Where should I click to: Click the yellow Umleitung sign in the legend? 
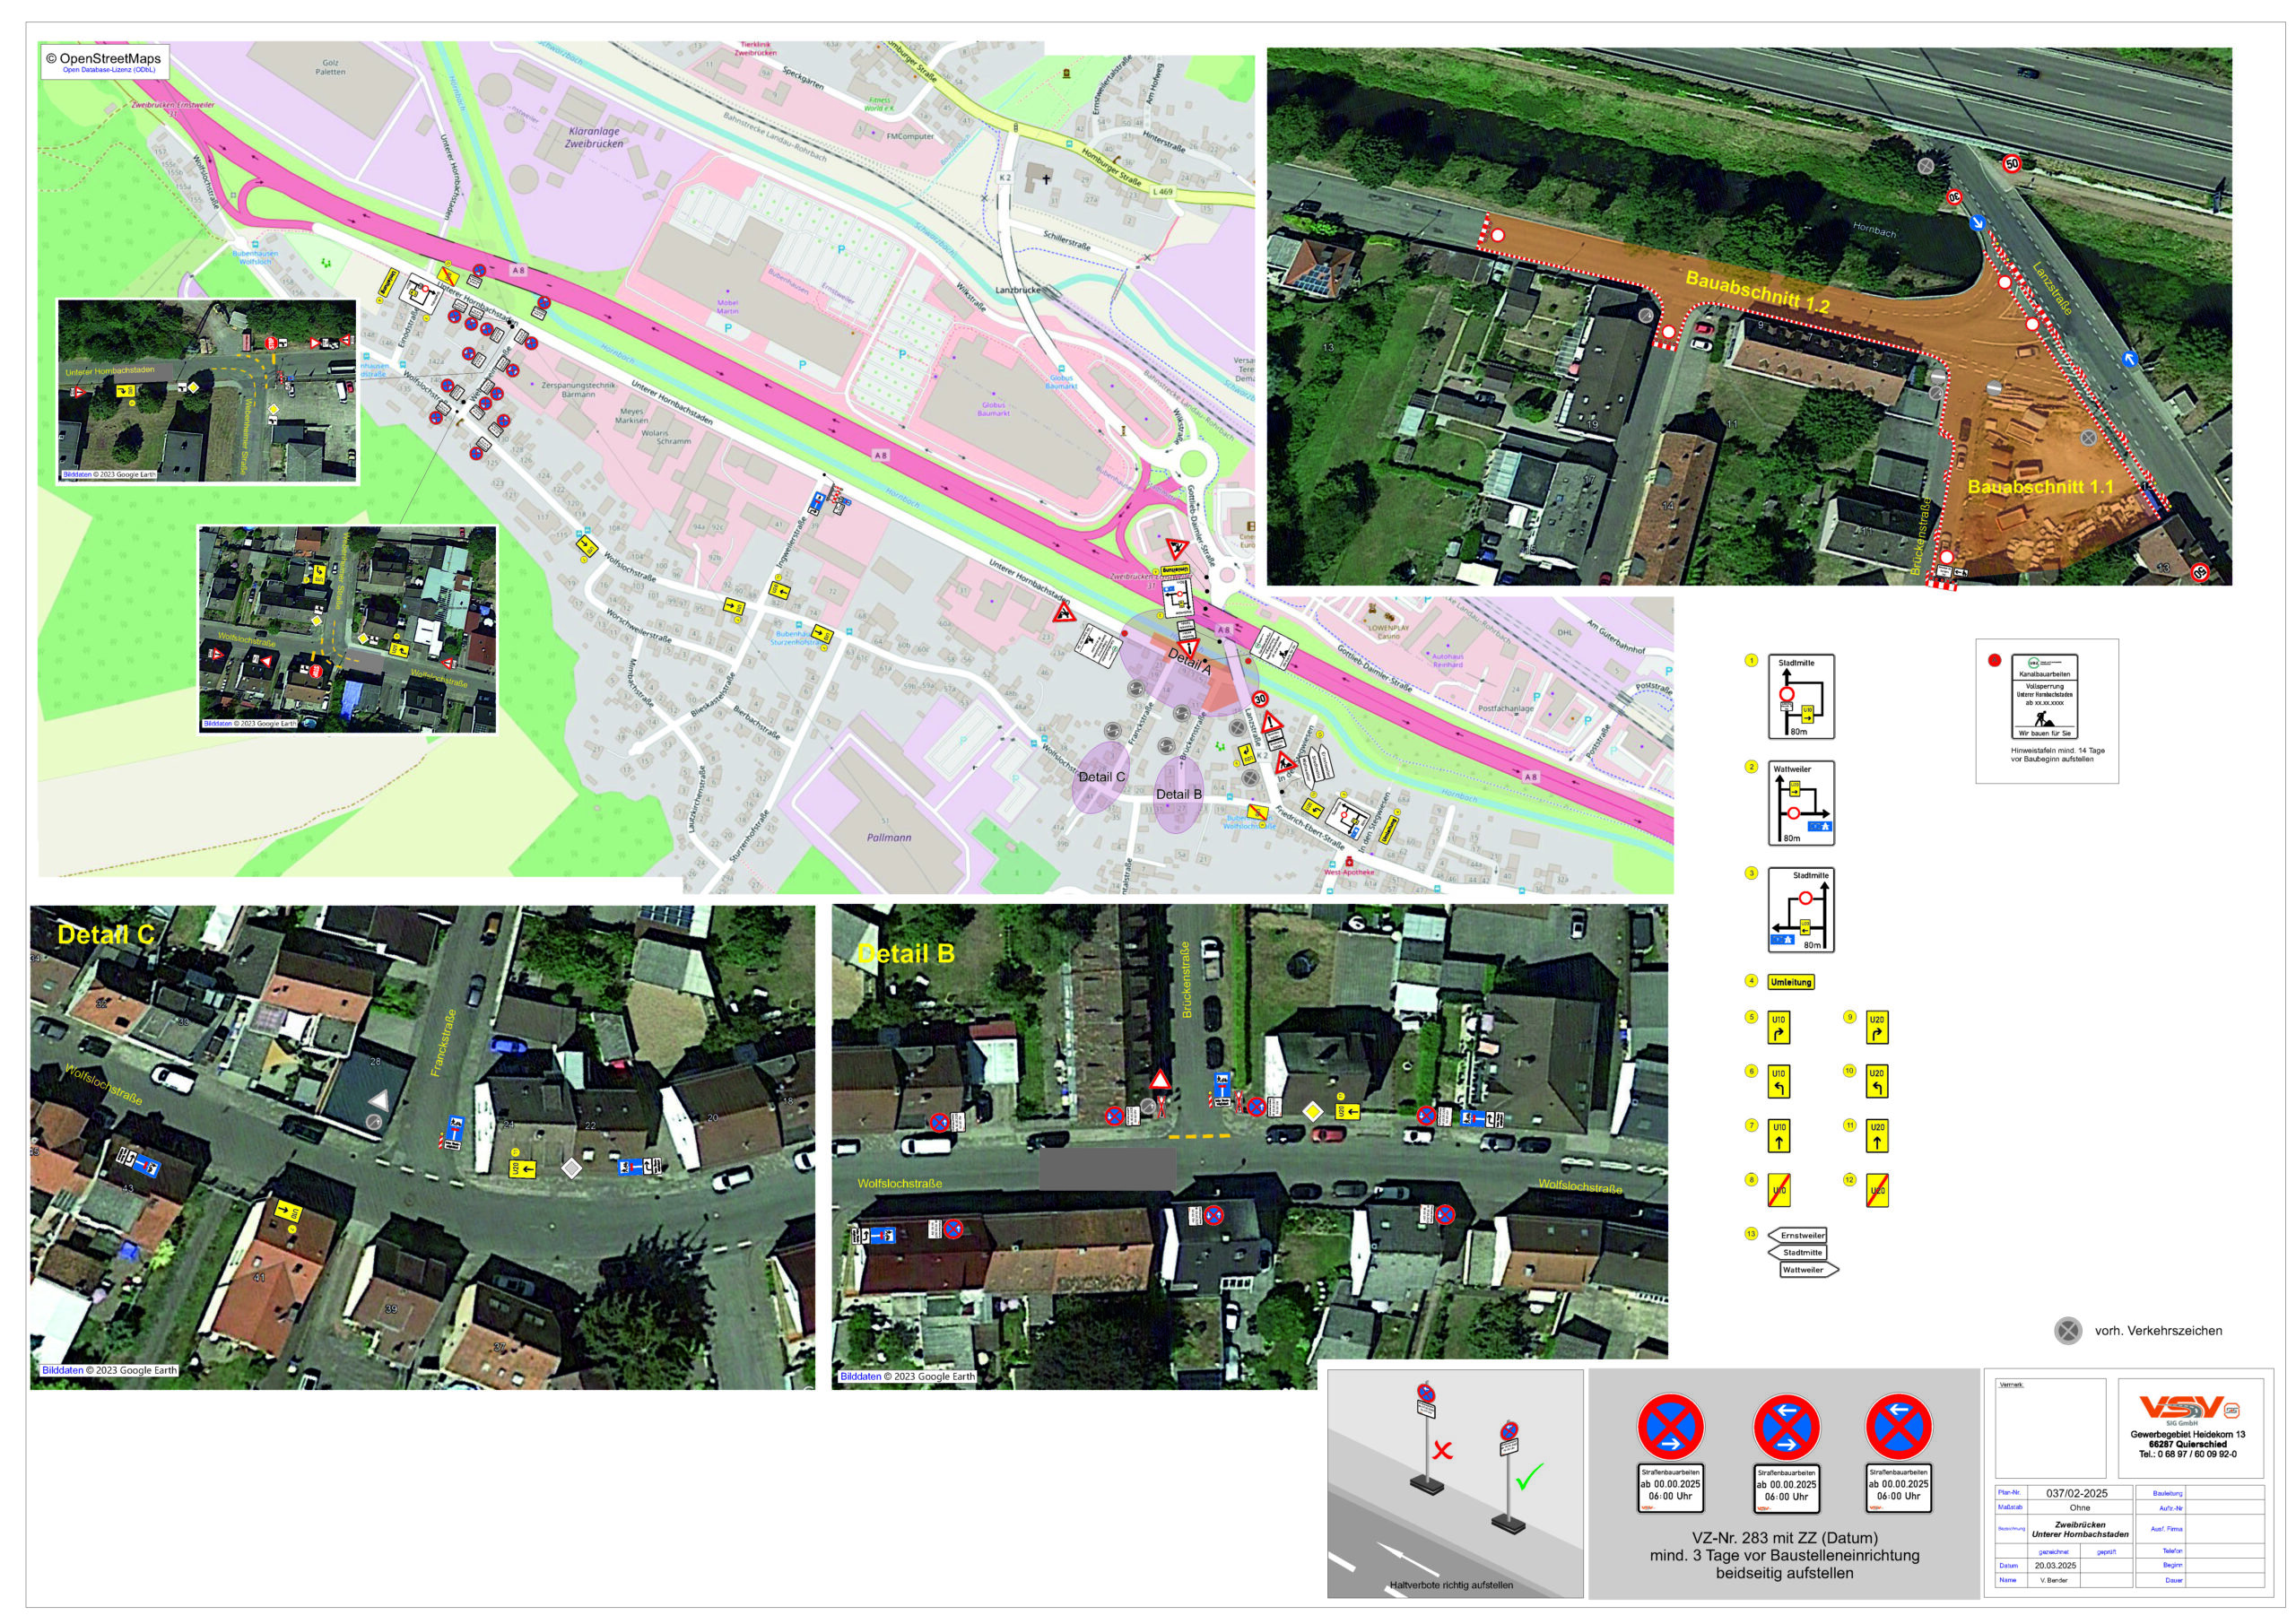pyautogui.click(x=1790, y=982)
